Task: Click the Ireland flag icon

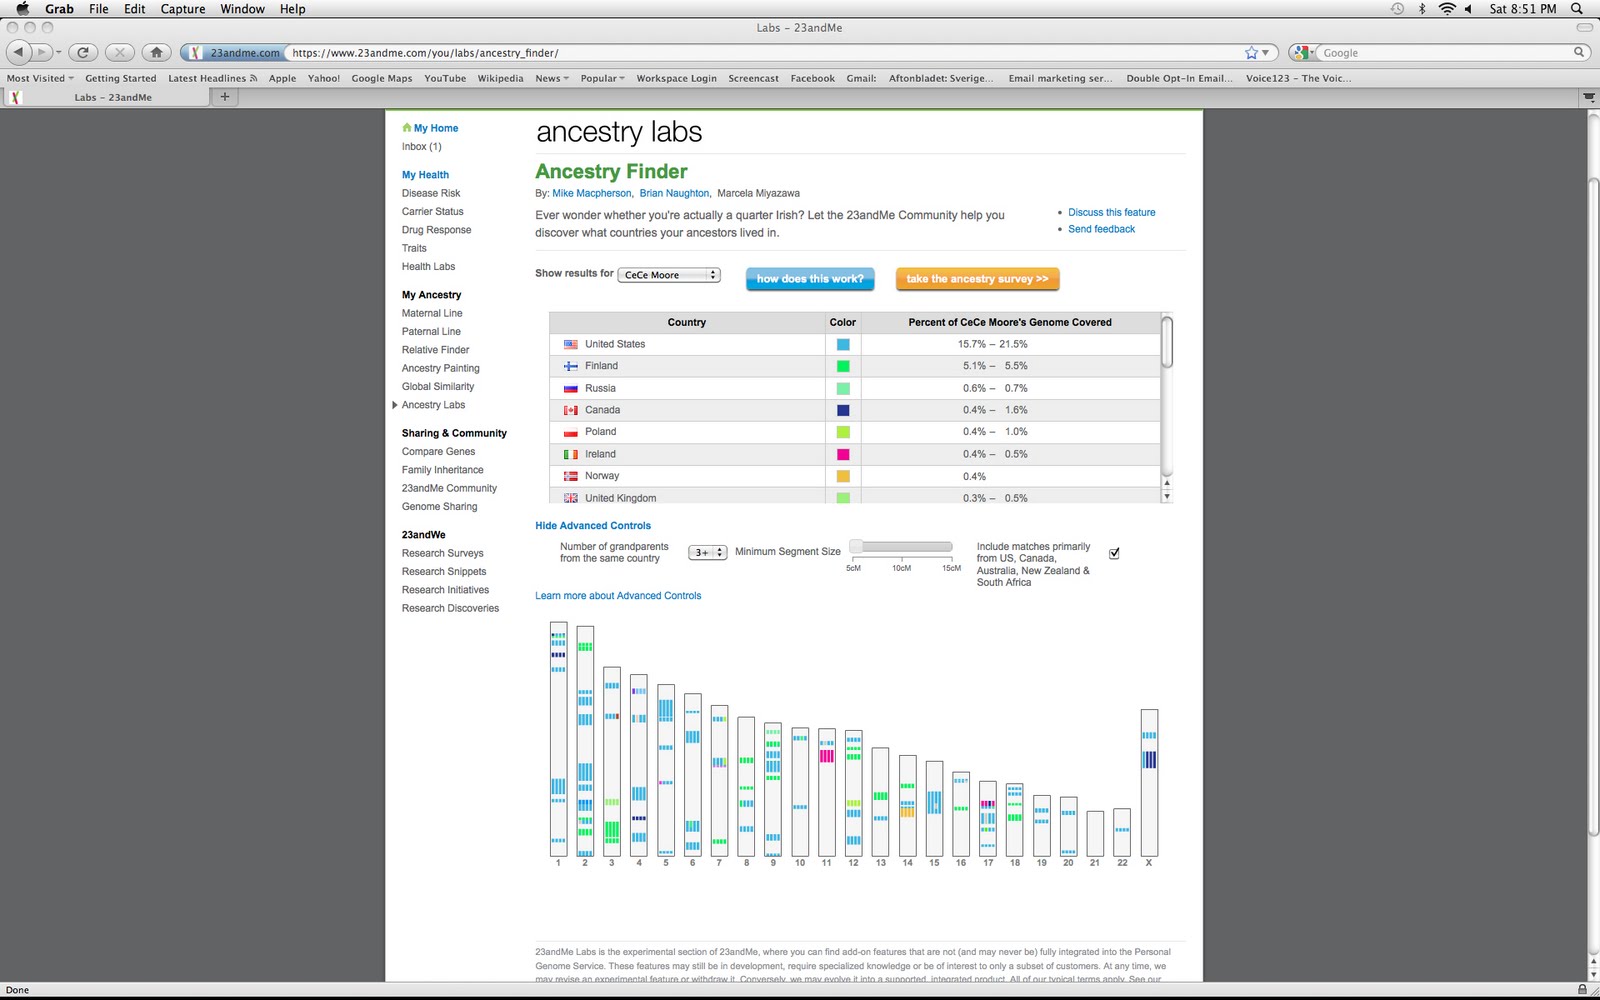Action: 571,453
